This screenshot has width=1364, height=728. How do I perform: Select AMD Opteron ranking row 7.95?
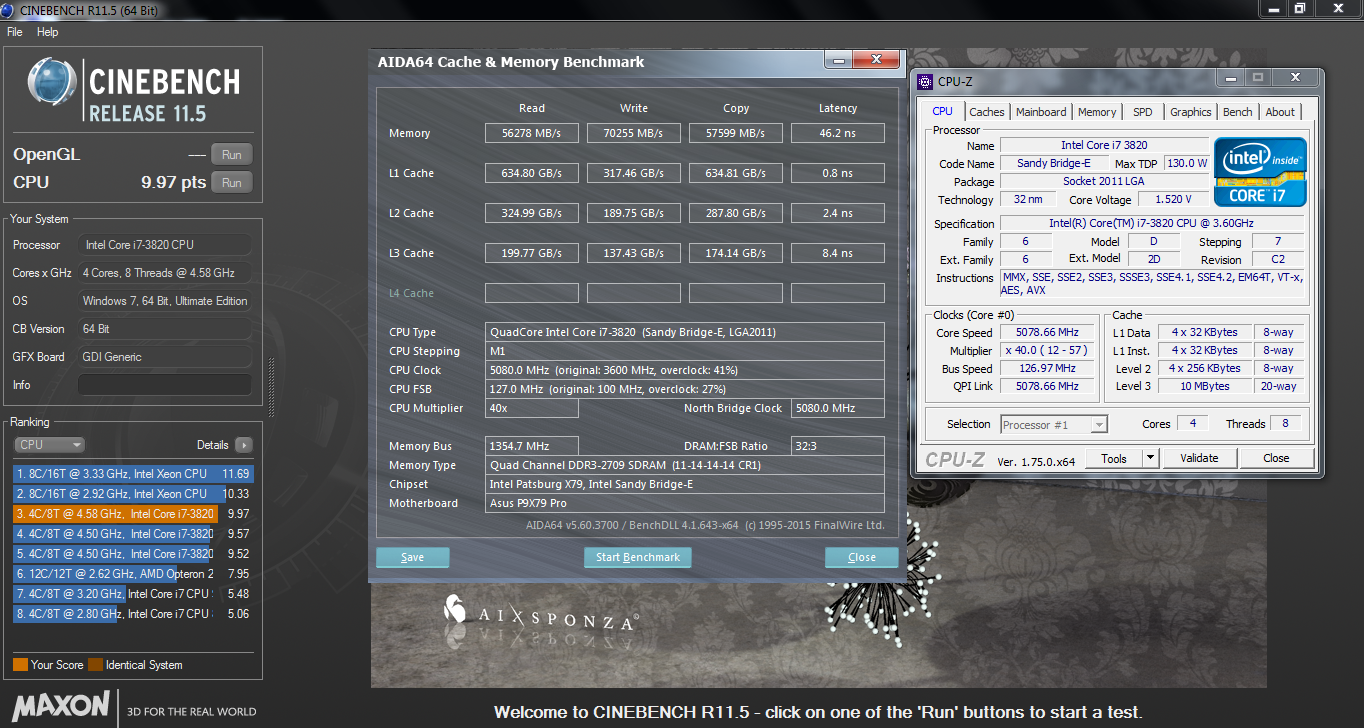(x=133, y=574)
